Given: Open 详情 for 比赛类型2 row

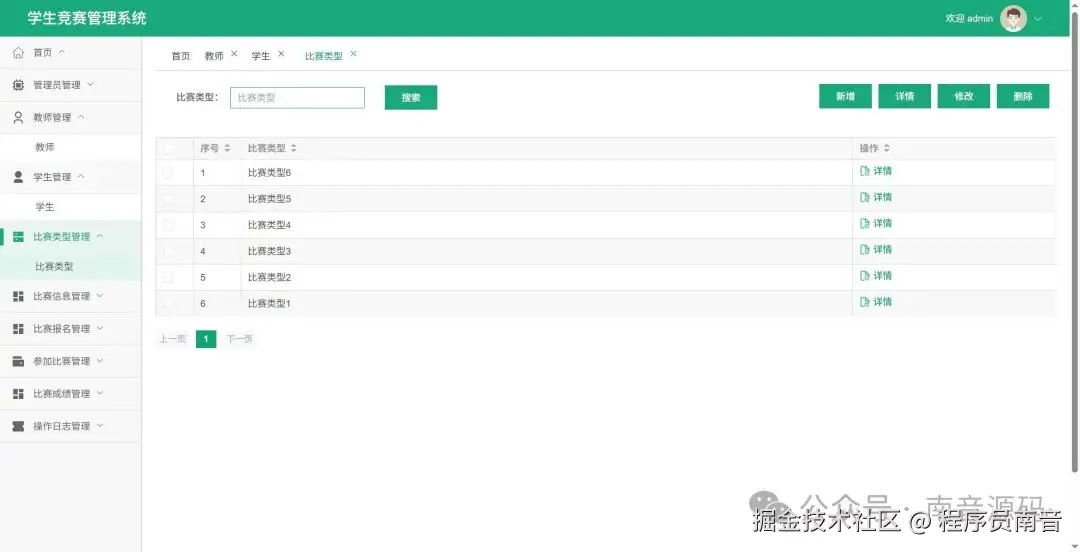Looking at the screenshot, I should (x=876, y=276).
